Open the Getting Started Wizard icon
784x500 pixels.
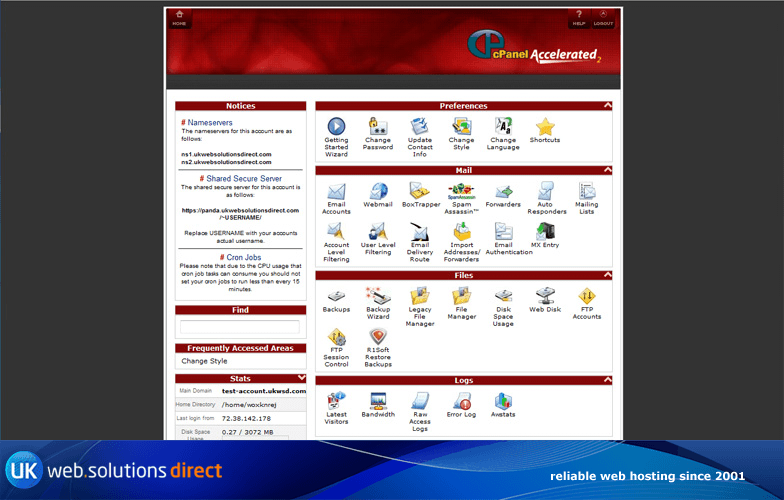click(336, 127)
